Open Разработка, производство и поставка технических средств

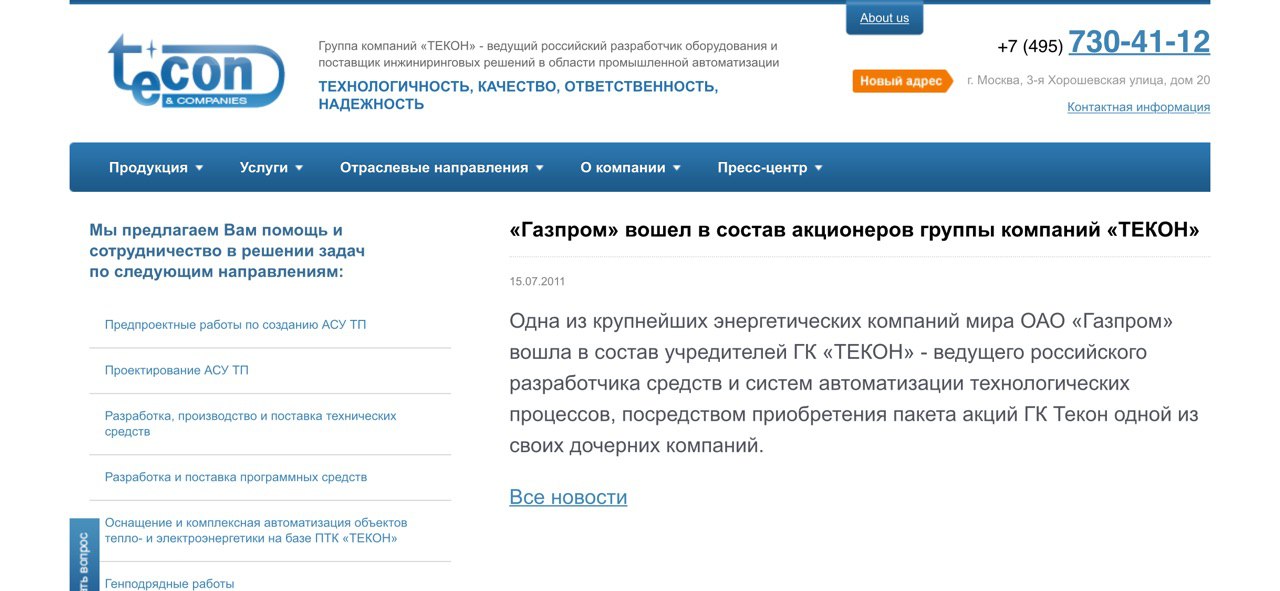250,424
